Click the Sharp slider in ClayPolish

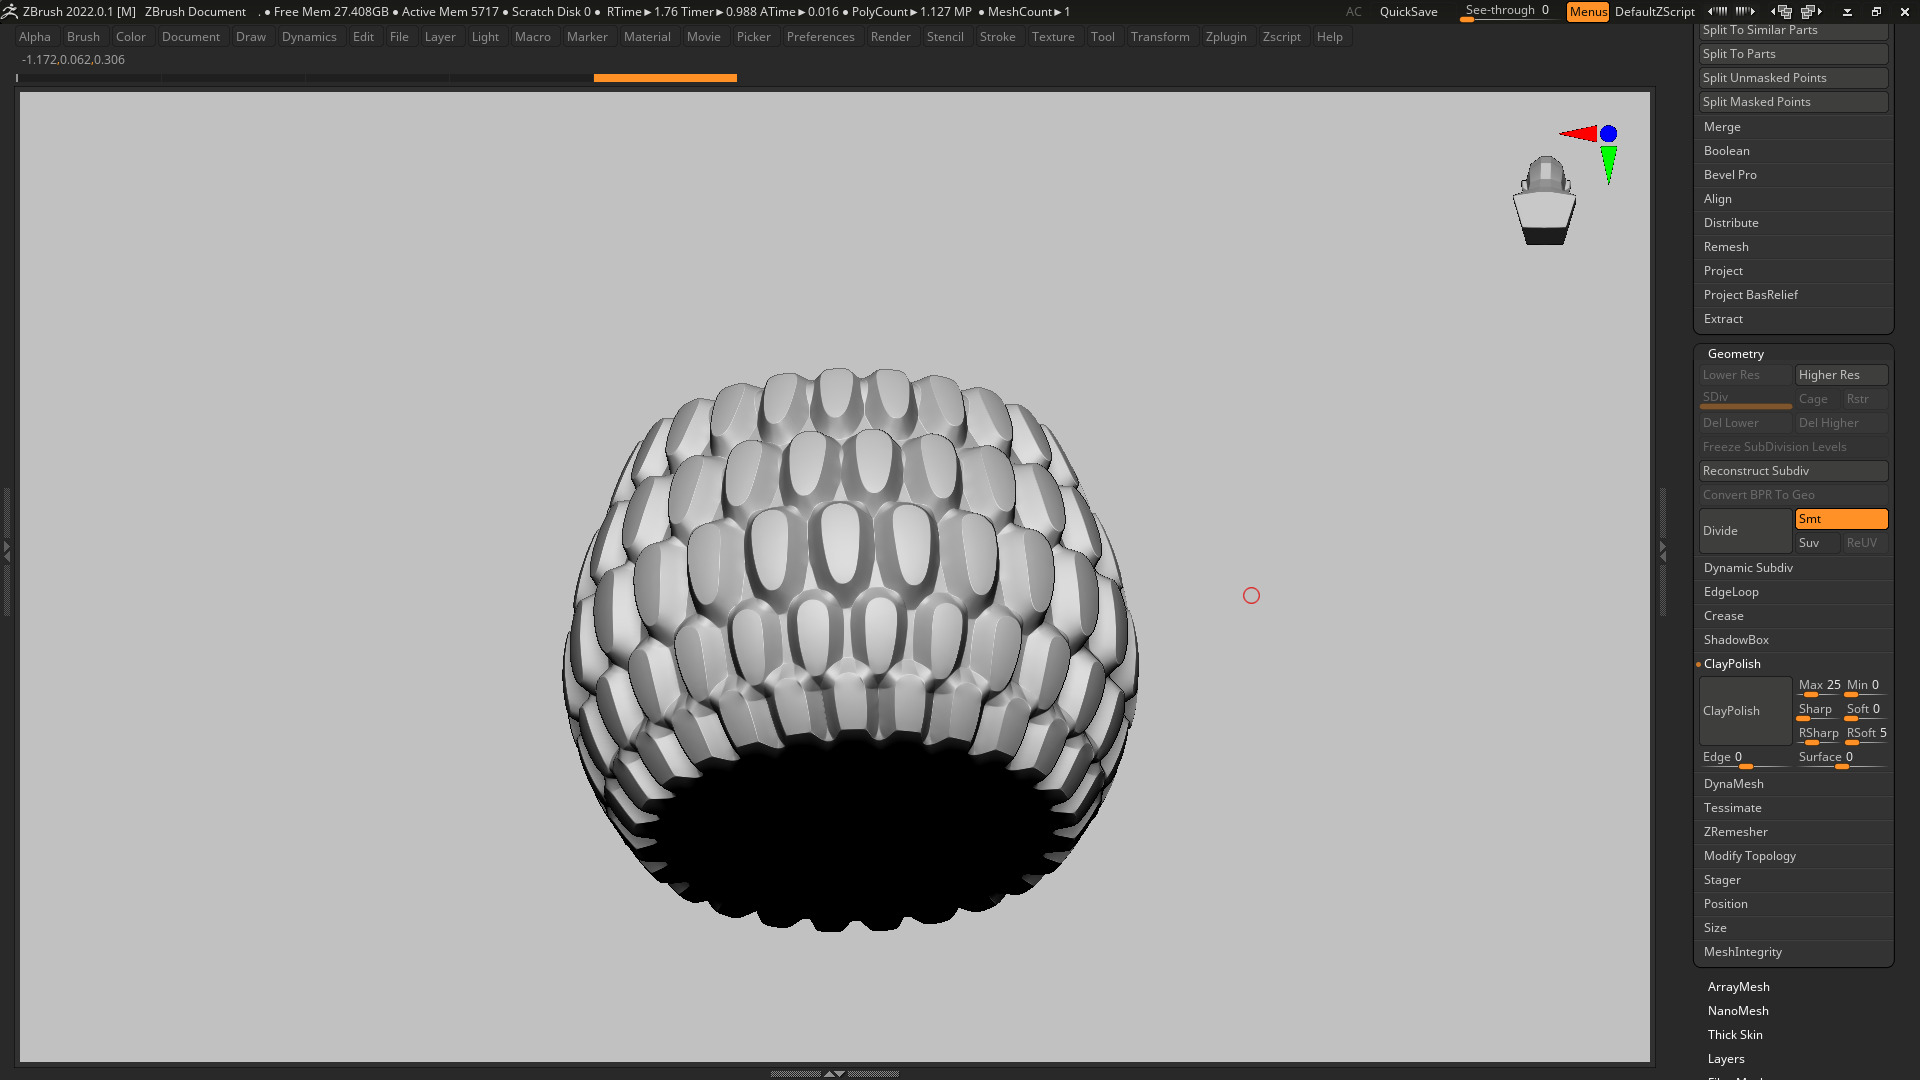pyautogui.click(x=1818, y=710)
